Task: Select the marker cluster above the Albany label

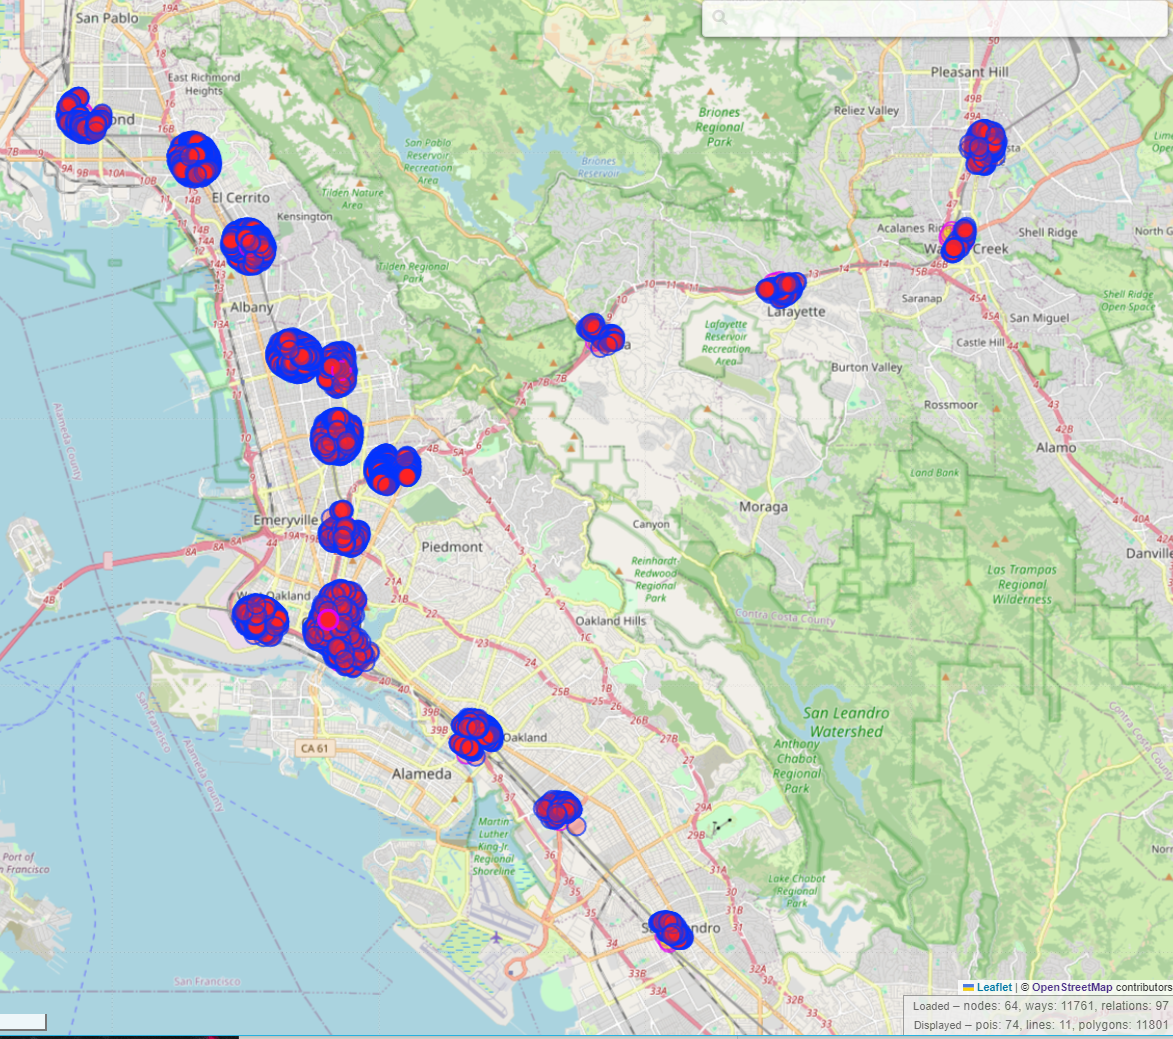Action: 248,246
